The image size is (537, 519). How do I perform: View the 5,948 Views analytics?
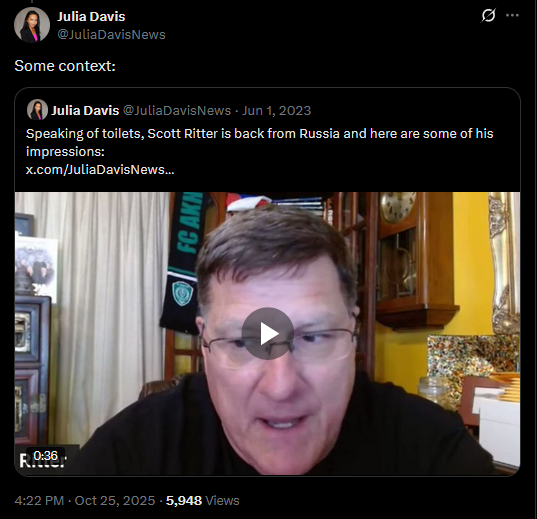pos(202,501)
